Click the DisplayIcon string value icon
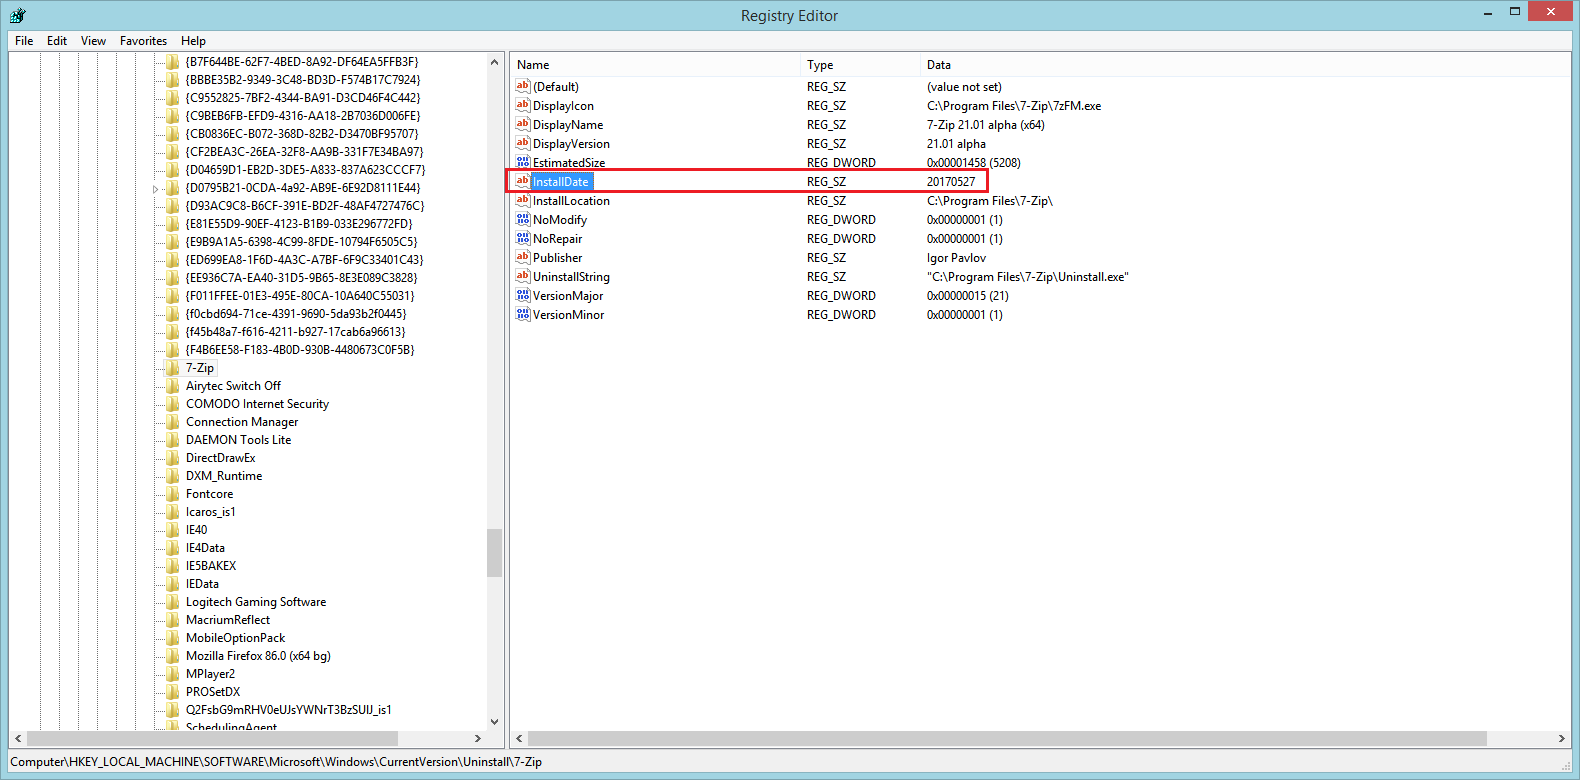Image resolution: width=1580 pixels, height=780 pixels. (522, 105)
